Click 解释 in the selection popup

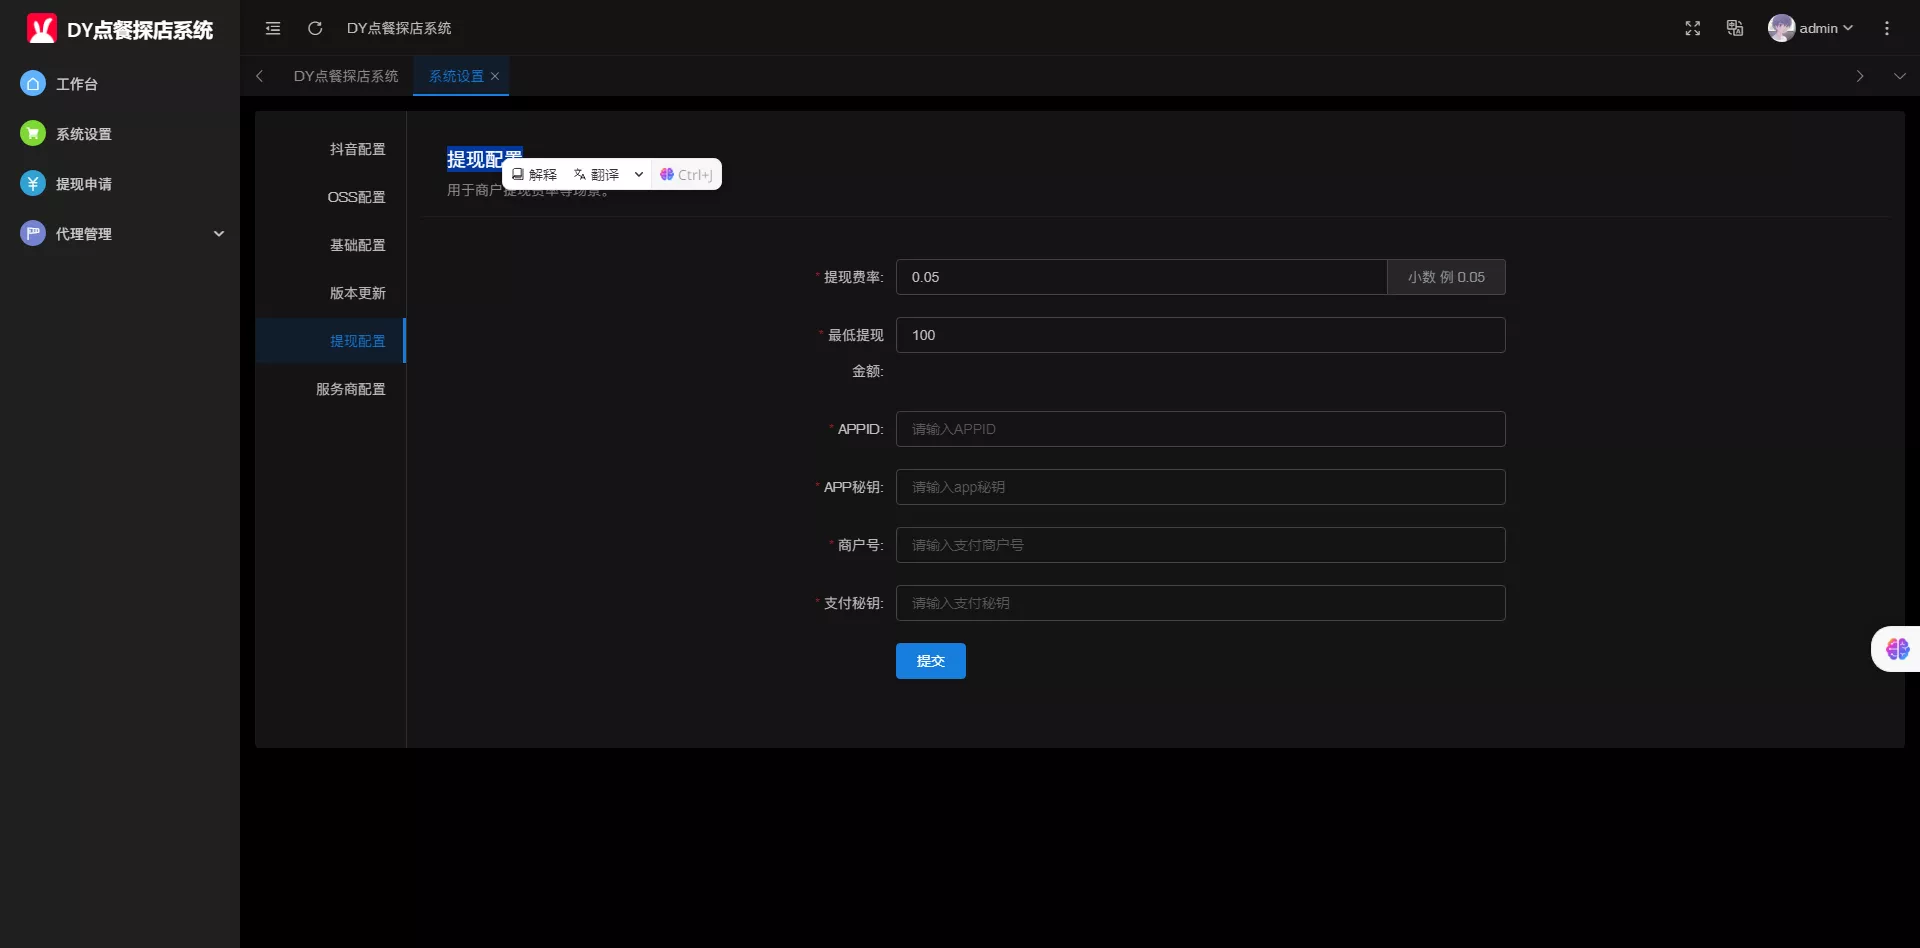535,174
